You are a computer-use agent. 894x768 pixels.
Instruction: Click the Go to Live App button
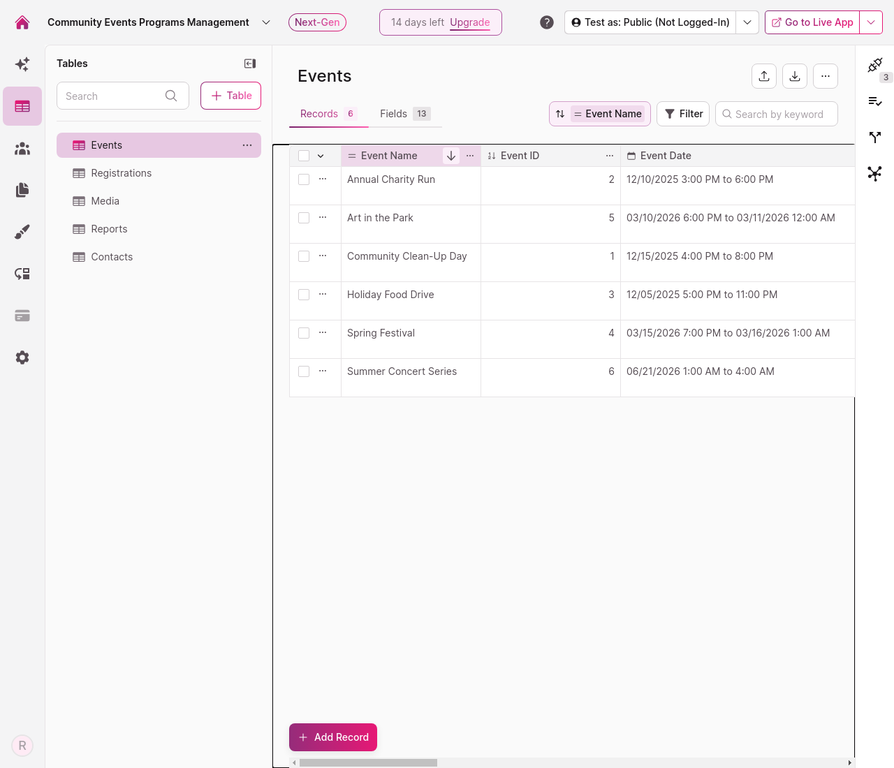(812, 22)
